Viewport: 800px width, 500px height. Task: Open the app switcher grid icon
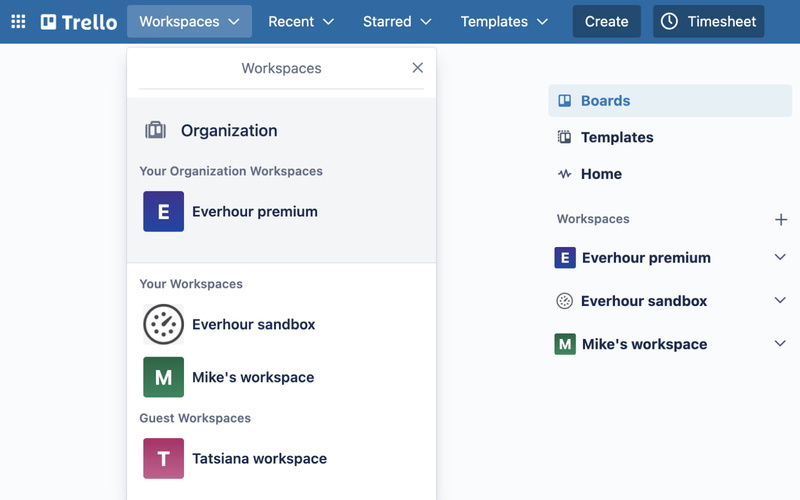click(x=18, y=21)
